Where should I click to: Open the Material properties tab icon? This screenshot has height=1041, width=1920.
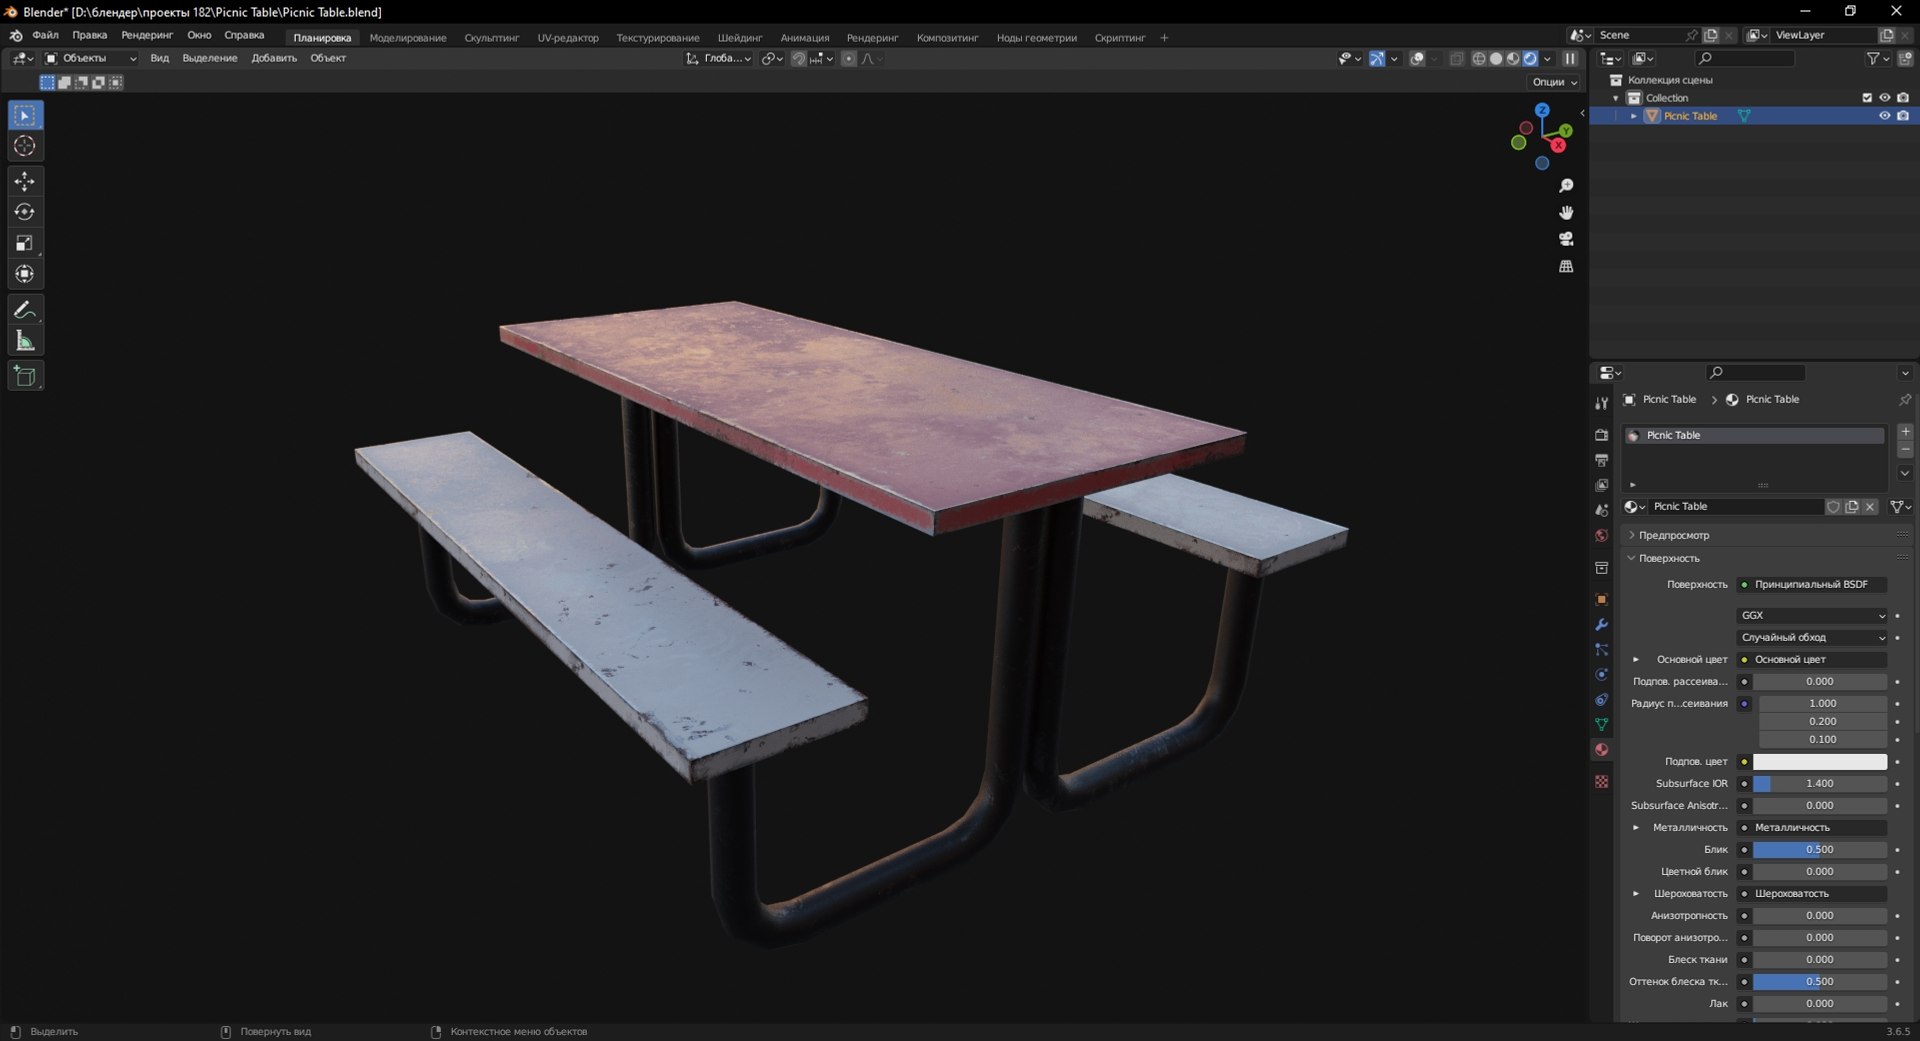click(1601, 750)
